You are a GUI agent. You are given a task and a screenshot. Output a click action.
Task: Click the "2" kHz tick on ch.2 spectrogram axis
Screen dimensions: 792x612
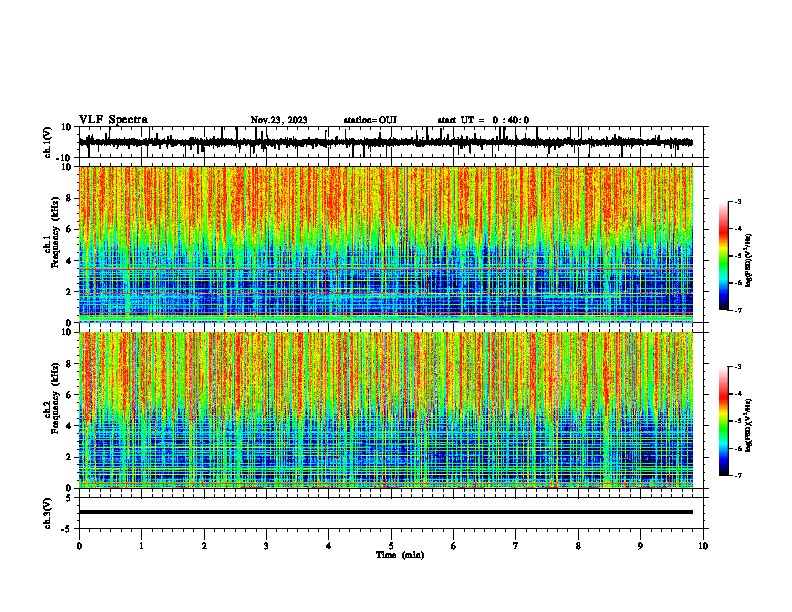69,457
